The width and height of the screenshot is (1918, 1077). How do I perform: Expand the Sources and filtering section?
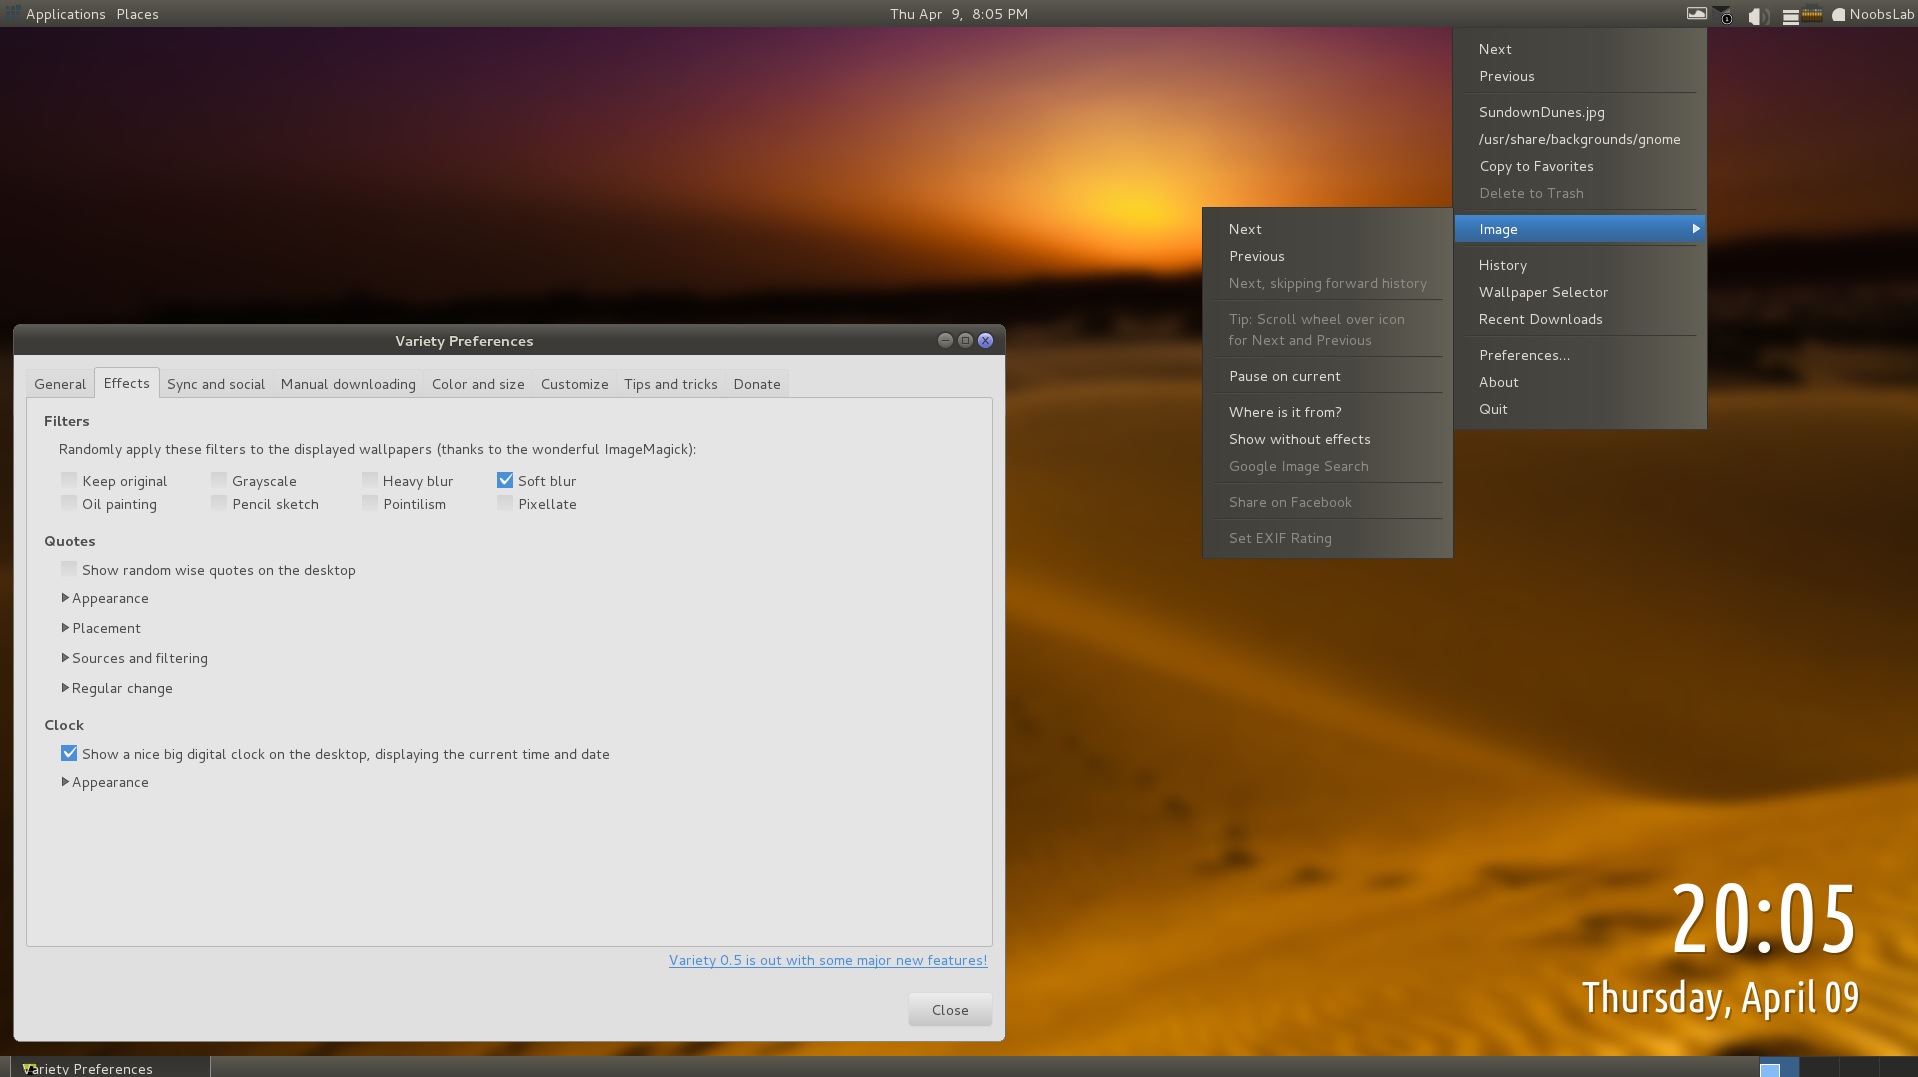(66, 658)
